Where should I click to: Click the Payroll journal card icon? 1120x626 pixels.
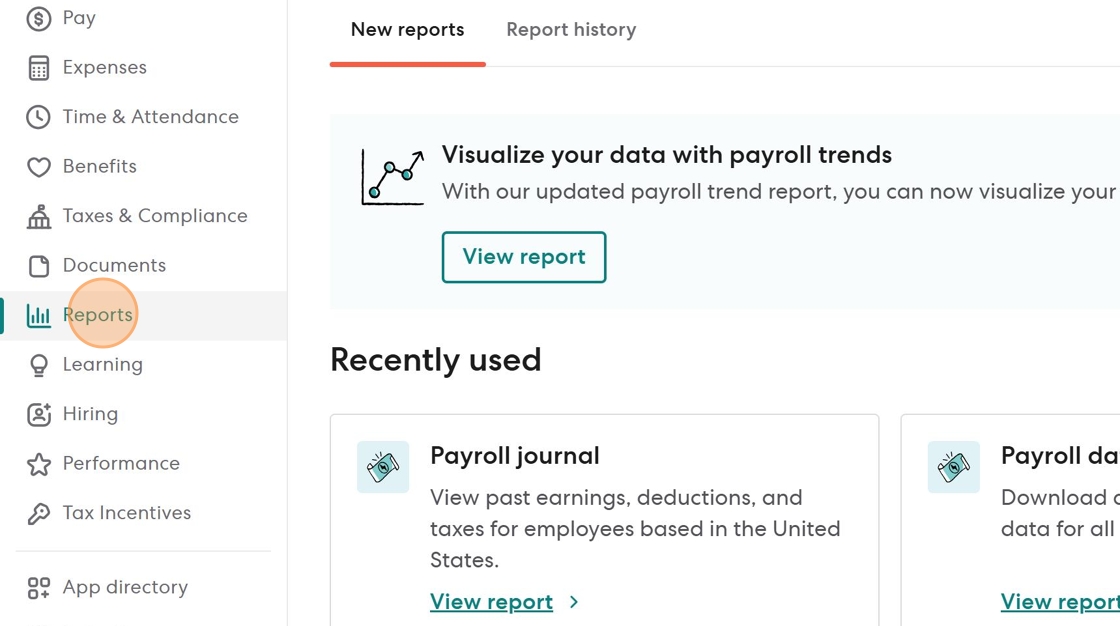click(383, 467)
